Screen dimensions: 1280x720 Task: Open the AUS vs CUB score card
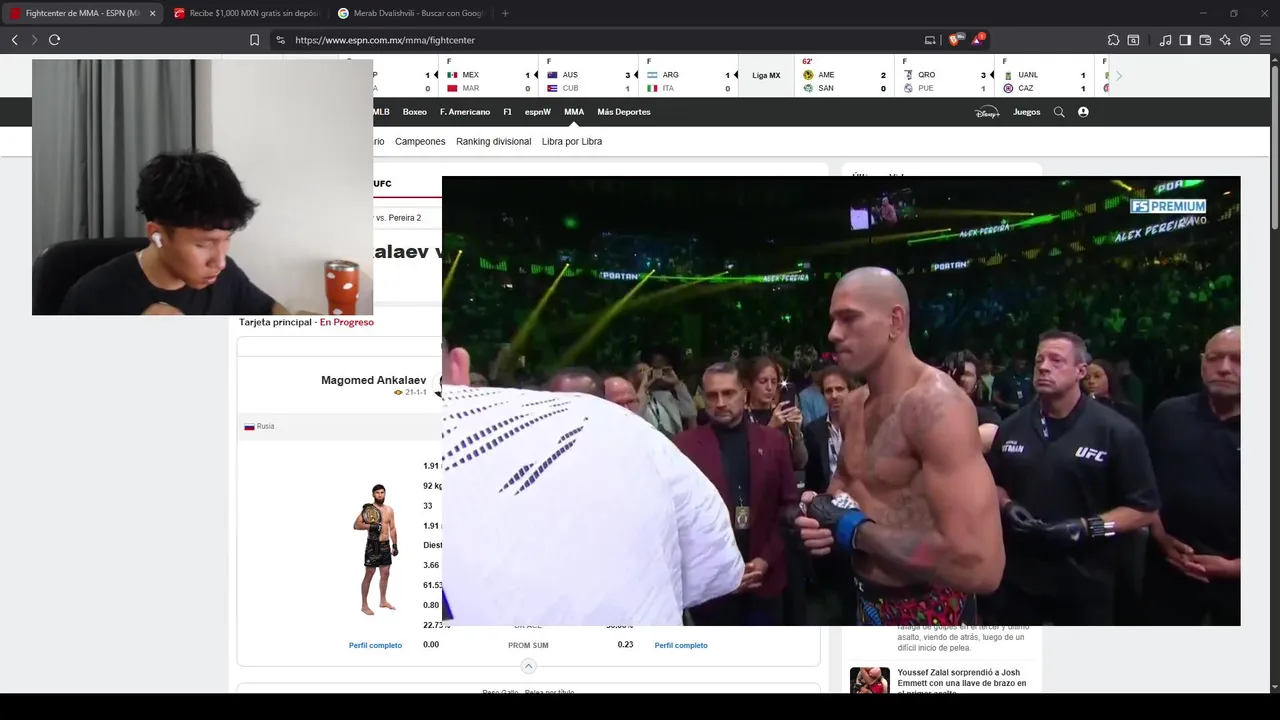click(x=588, y=75)
